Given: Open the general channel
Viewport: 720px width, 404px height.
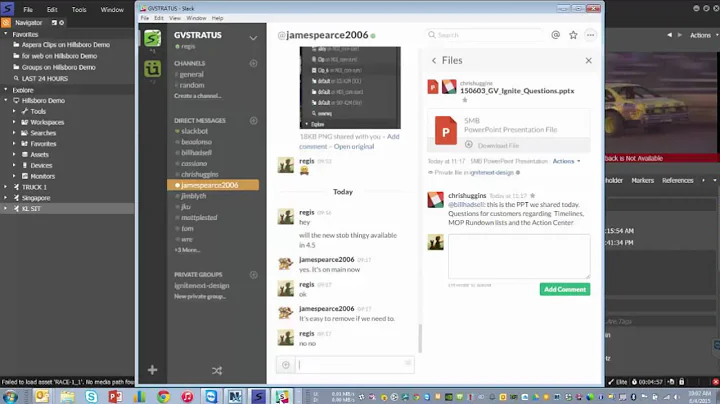Looking at the screenshot, I should 191,74.
